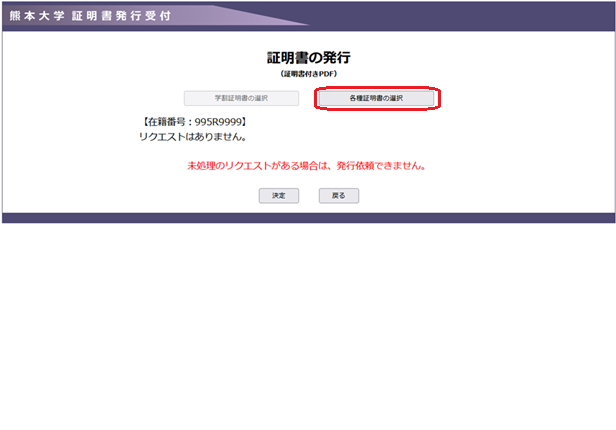Screen dimensions: 616x430
Task: Click blank space between 決定 and 戻る
Action: [x=308, y=195]
